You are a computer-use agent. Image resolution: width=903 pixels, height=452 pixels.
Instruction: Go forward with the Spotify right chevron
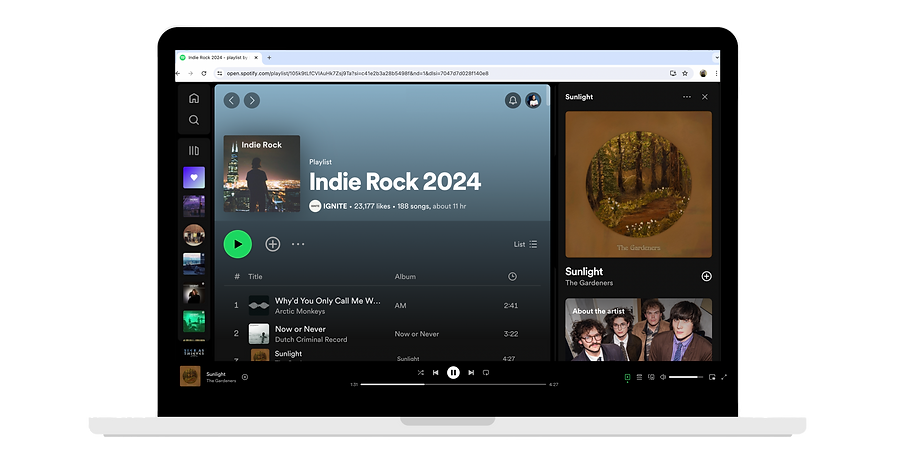pos(252,100)
